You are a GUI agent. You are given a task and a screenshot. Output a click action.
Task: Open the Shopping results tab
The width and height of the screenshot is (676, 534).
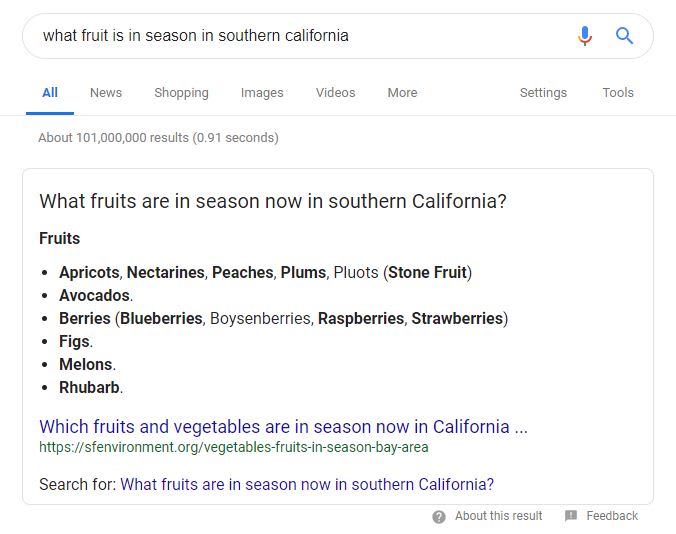(182, 93)
